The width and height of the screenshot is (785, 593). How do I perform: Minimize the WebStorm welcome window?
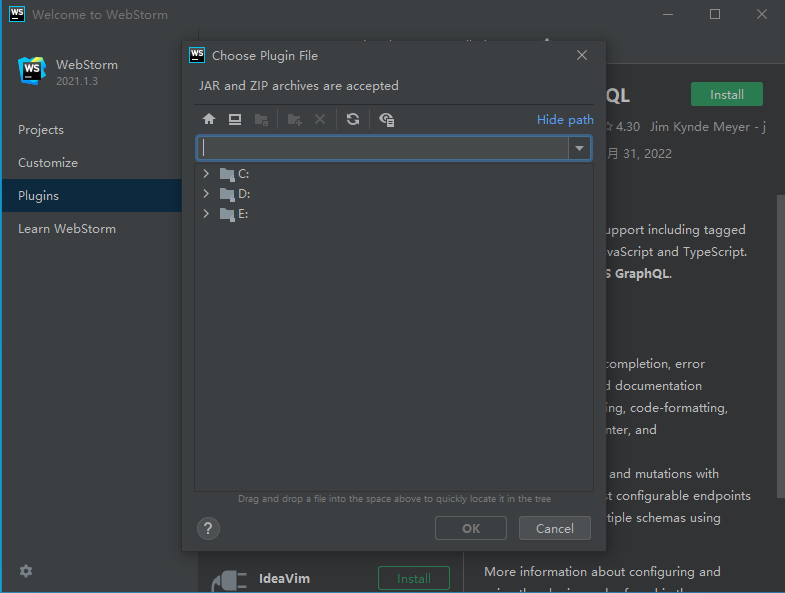[x=668, y=14]
